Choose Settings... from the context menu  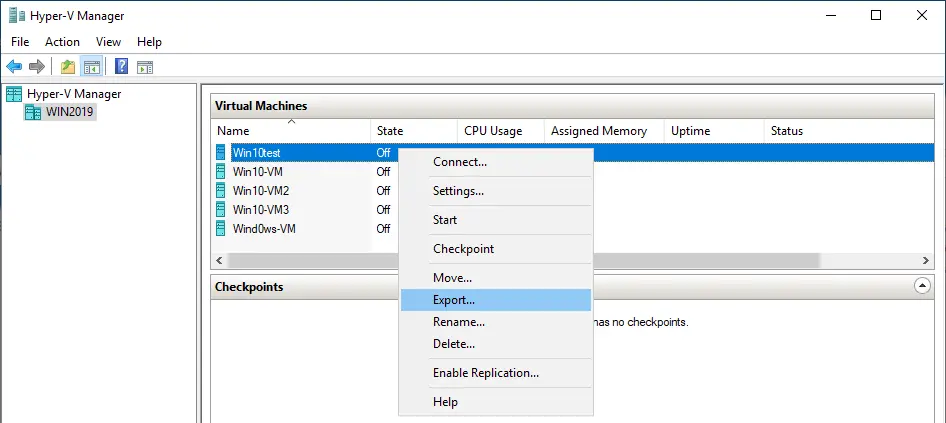coord(496,191)
